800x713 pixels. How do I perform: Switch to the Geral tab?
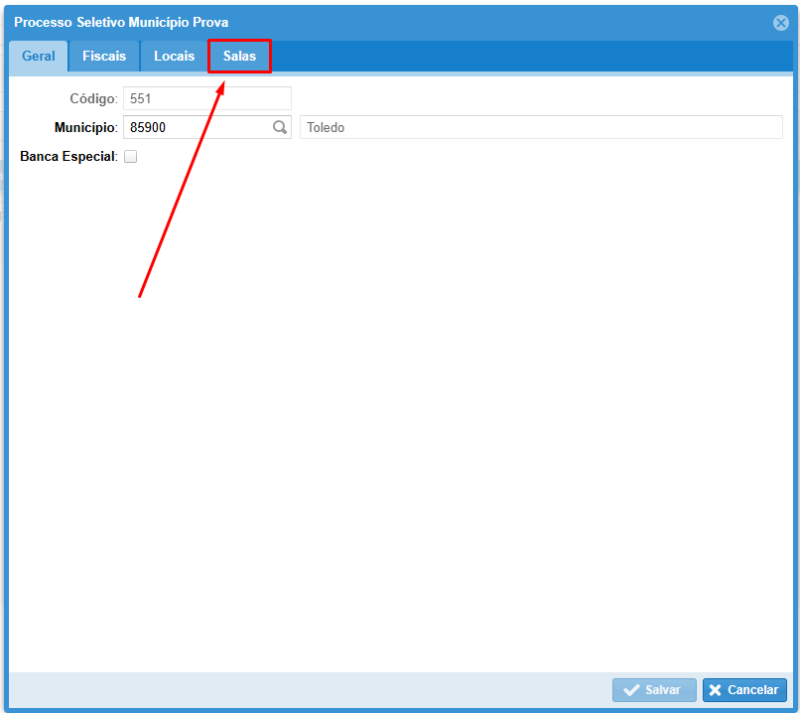[x=38, y=57]
